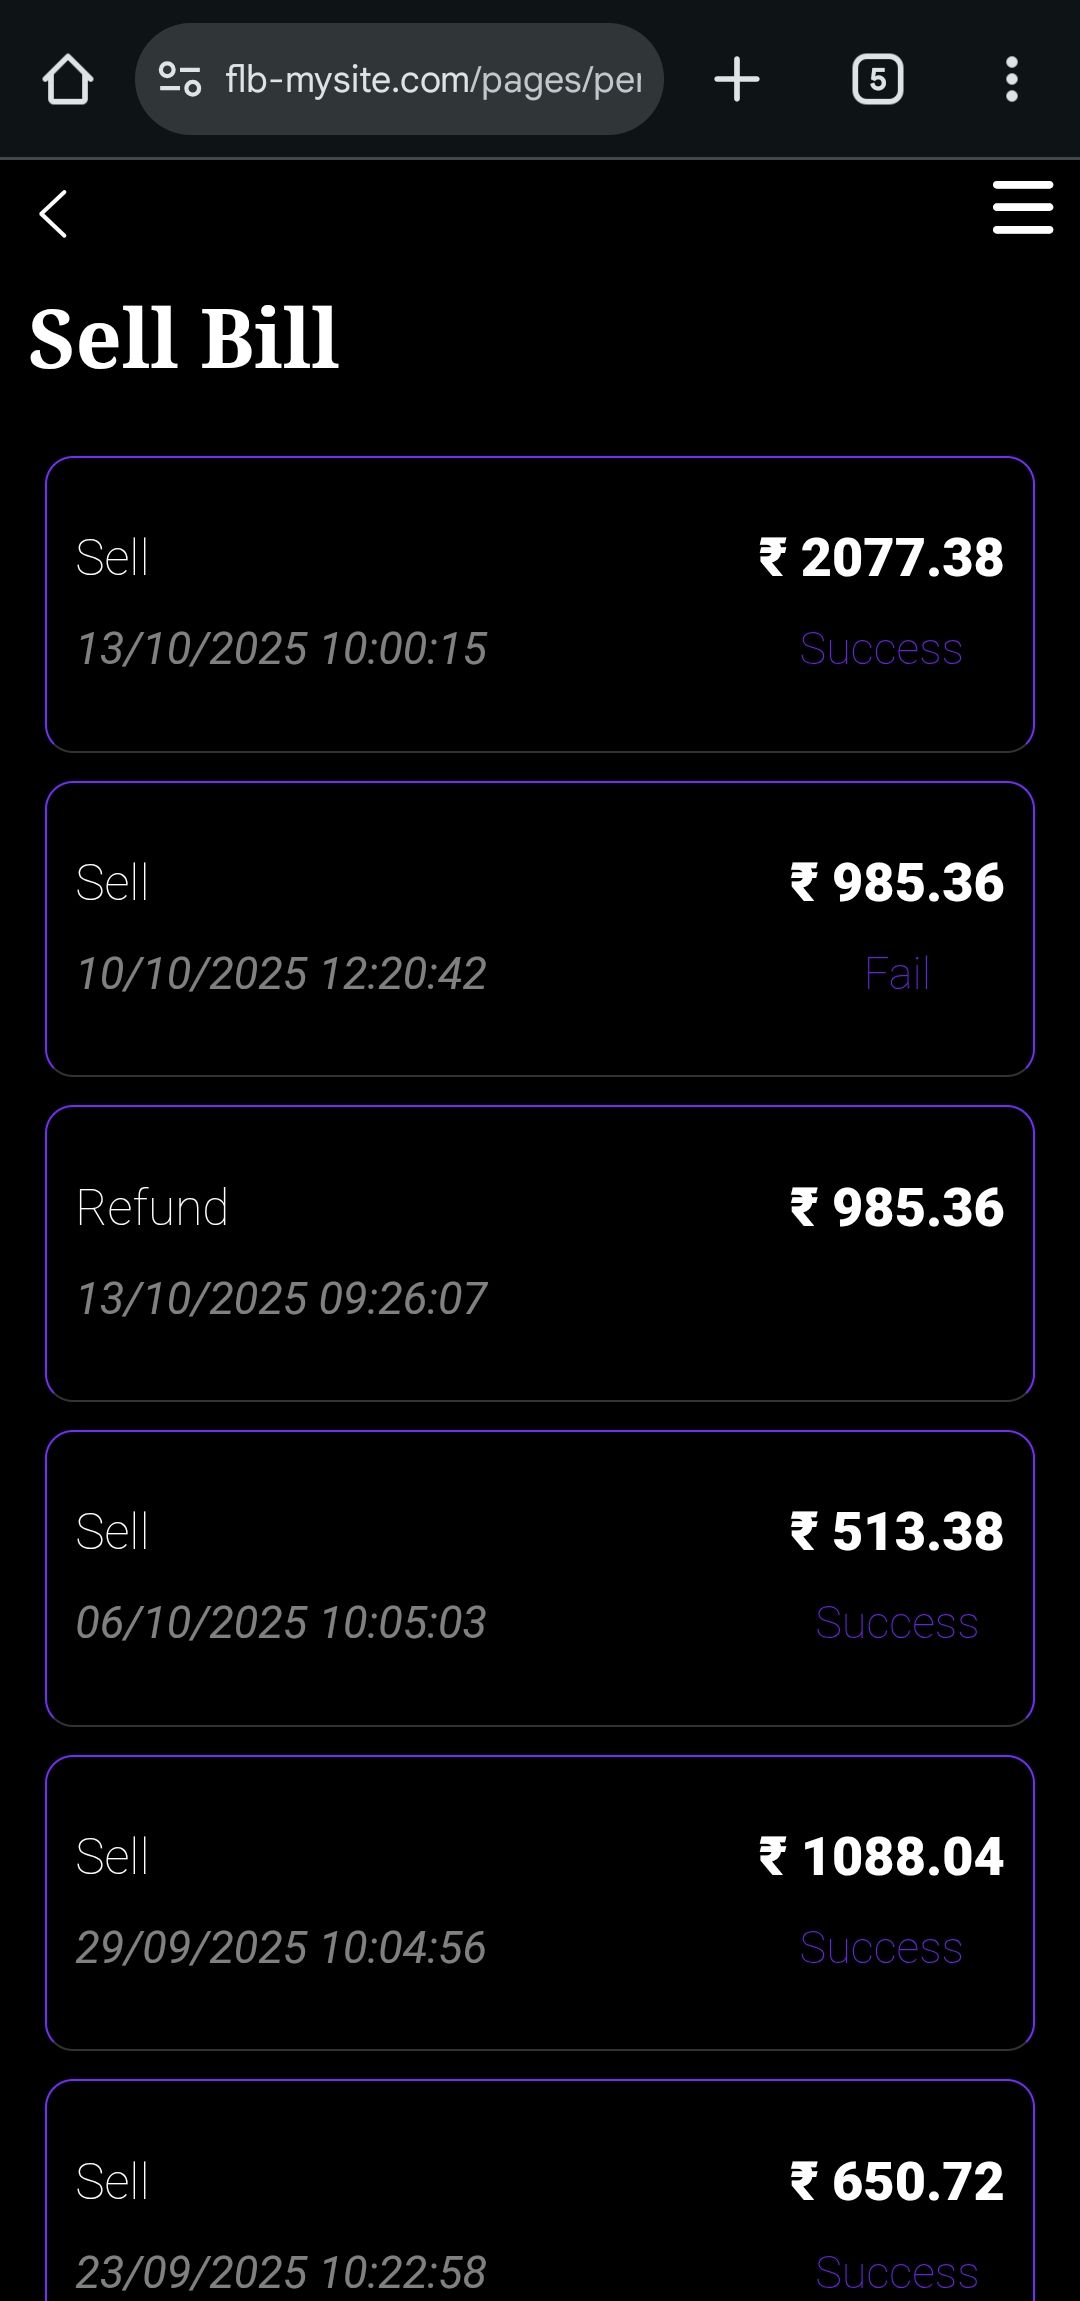Tap the Refund date 13/10/2025 09:26:07

281,1299
